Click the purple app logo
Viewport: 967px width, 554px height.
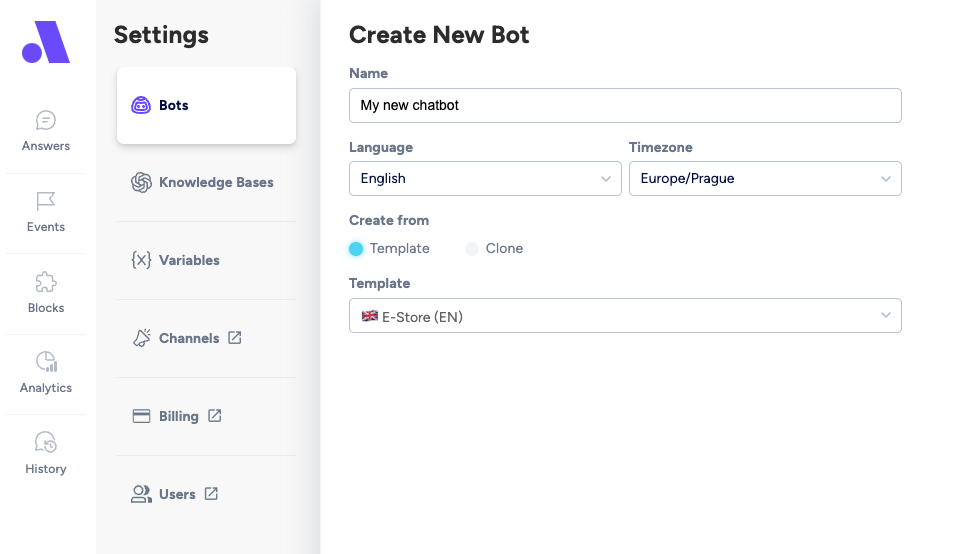(46, 42)
